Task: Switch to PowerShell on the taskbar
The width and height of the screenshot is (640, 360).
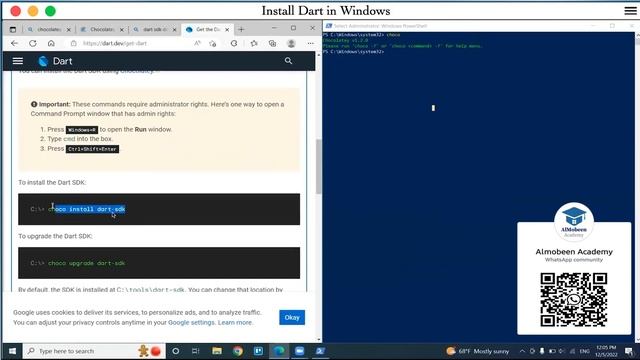Action: [x=320, y=351]
